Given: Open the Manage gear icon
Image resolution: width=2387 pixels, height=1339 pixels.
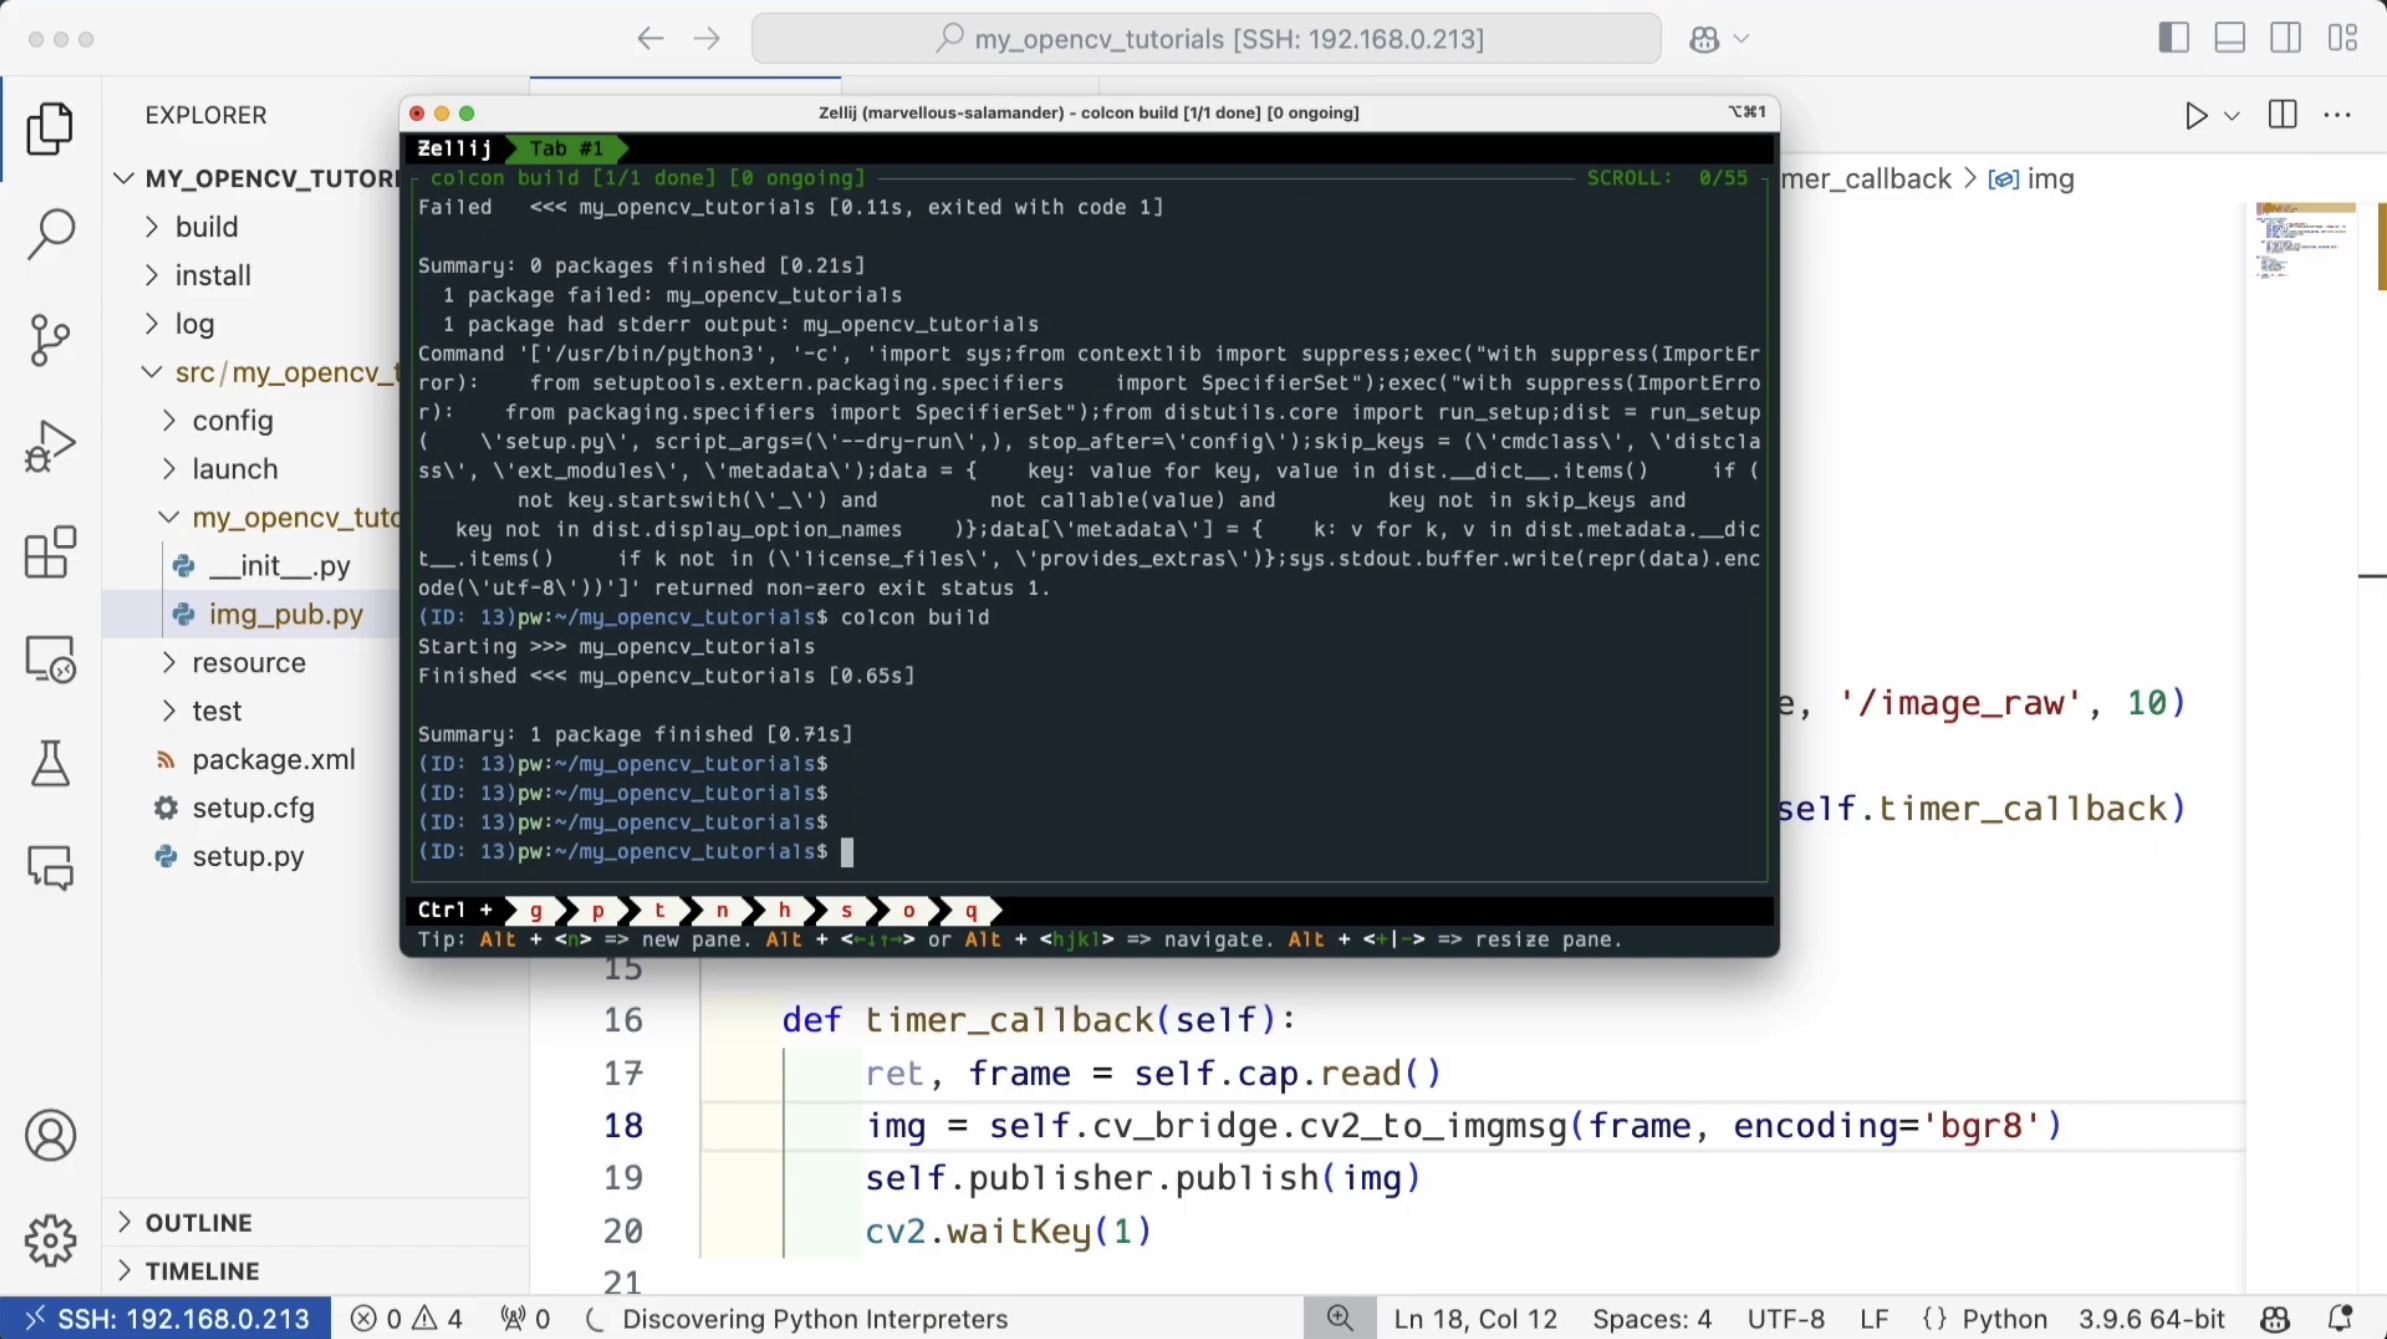Looking at the screenshot, I should pyautogui.click(x=50, y=1241).
